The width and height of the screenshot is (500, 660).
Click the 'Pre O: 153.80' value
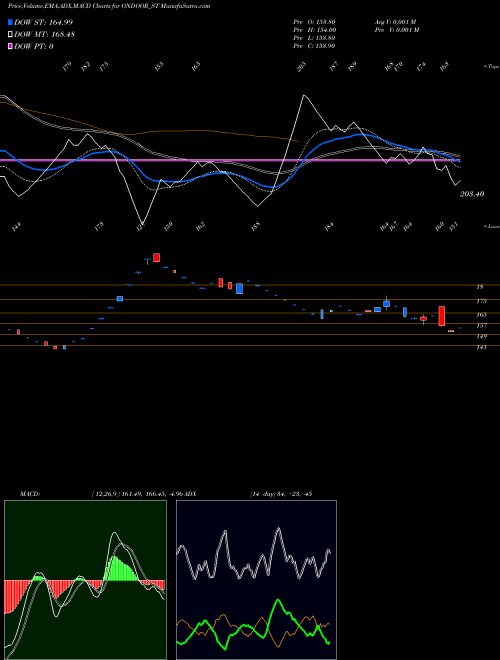coord(314,21)
